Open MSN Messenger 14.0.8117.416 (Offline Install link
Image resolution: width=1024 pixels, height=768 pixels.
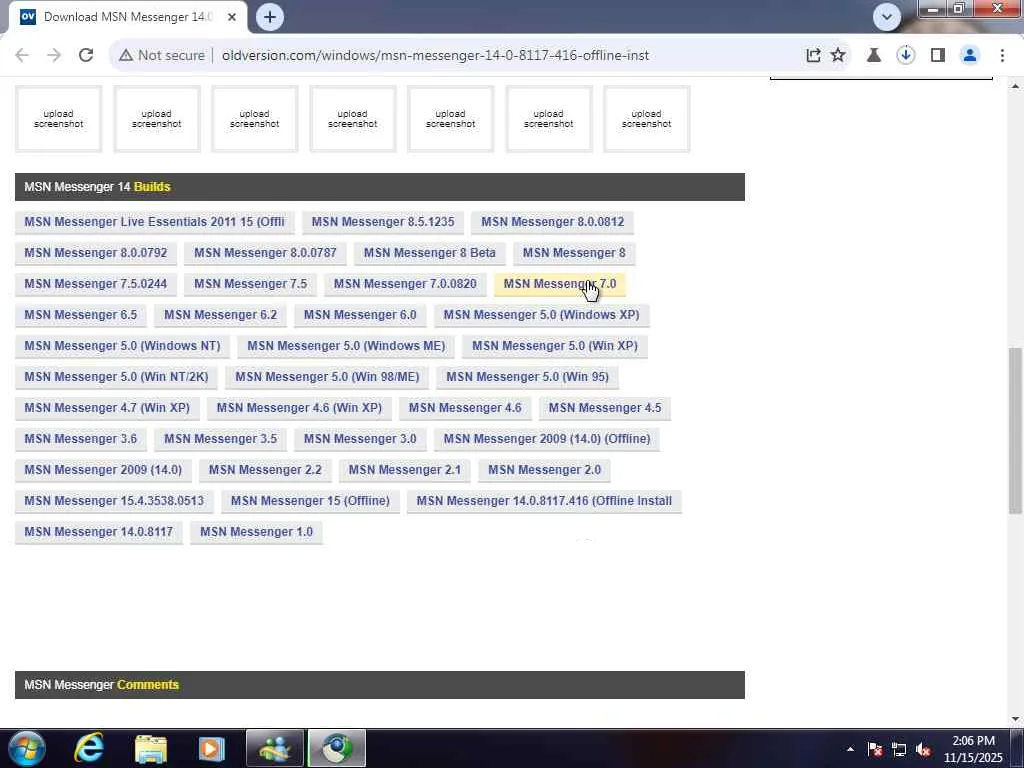[x=544, y=501]
